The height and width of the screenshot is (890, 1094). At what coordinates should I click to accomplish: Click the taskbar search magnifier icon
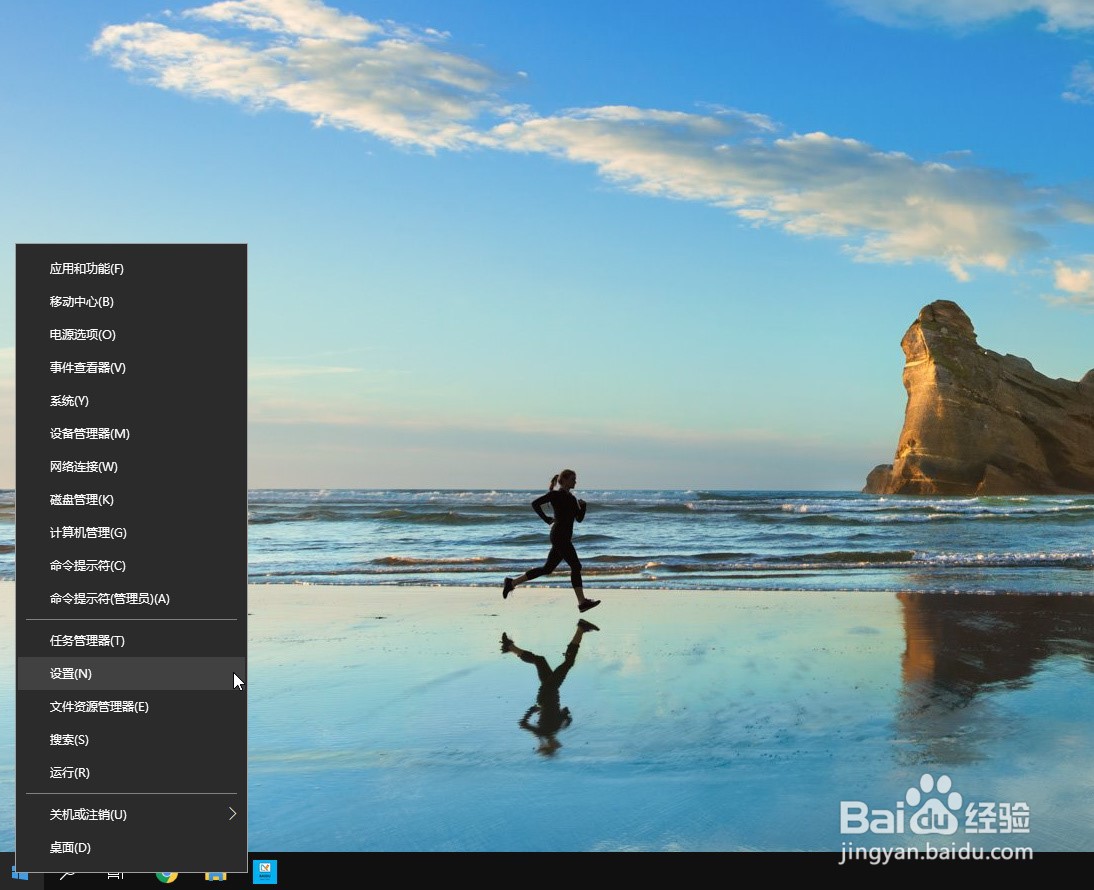68,875
